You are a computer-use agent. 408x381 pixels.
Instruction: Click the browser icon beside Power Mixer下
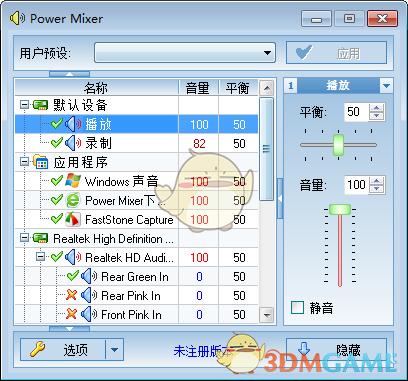(73, 200)
